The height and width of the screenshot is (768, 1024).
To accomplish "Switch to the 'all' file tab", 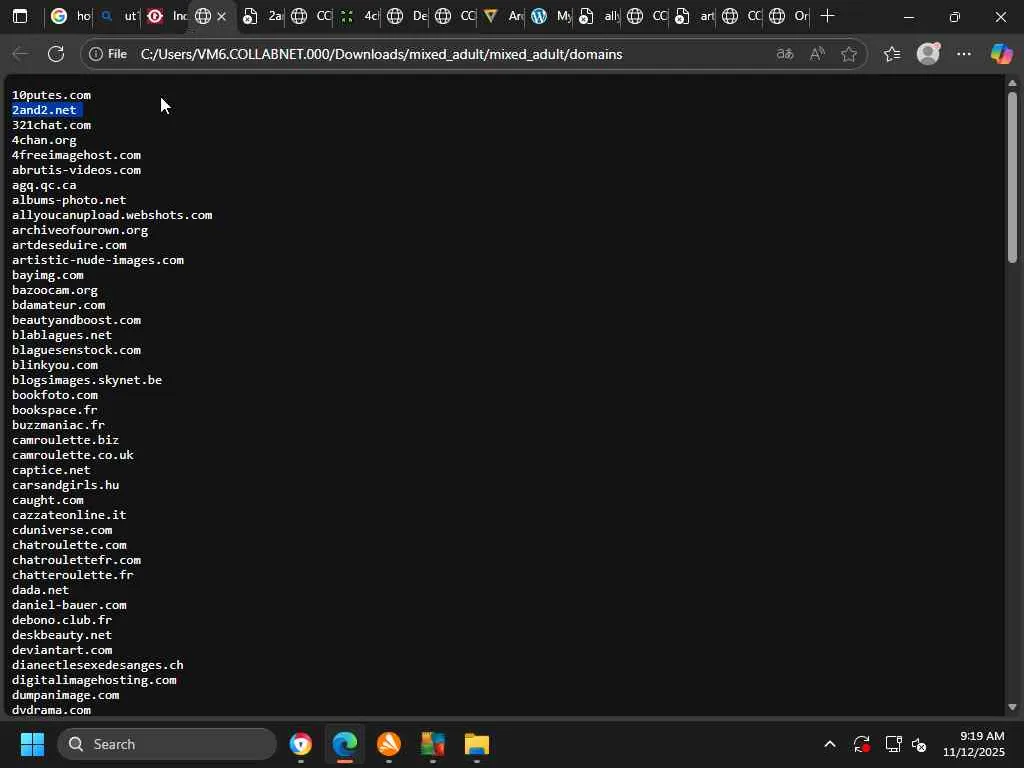I will (x=598, y=16).
